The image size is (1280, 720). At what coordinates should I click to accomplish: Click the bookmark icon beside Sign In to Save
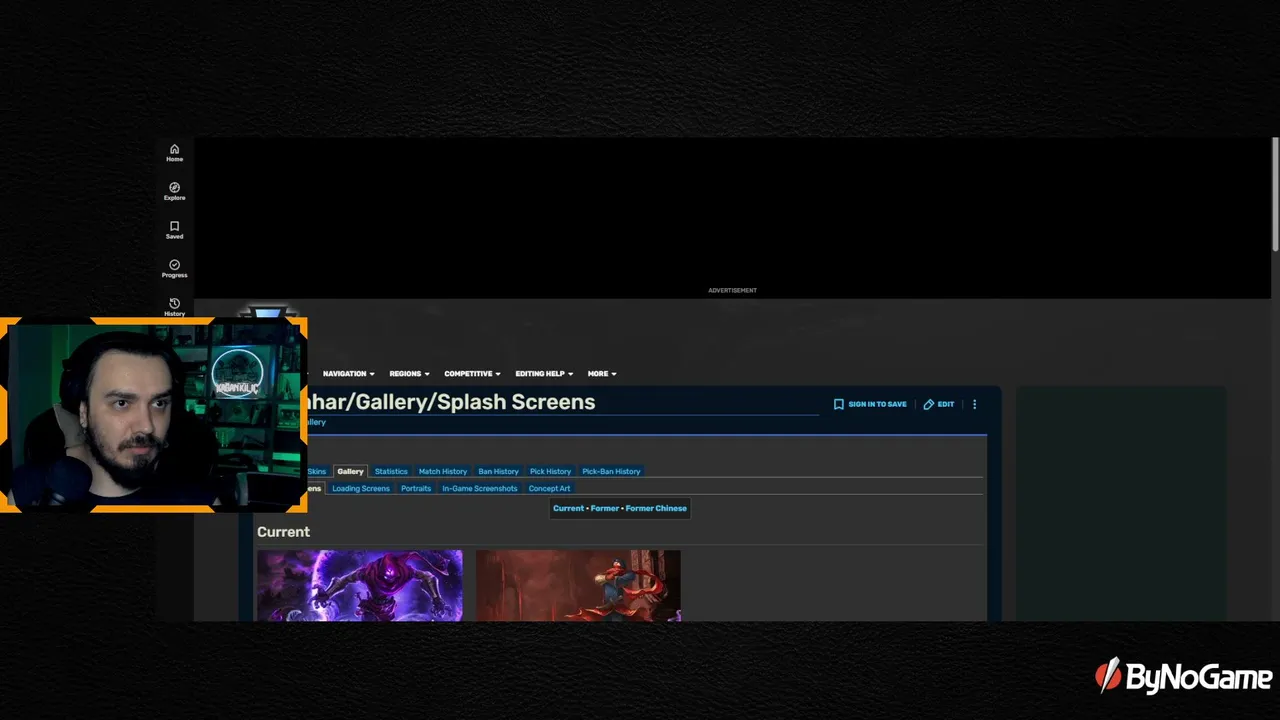point(838,404)
